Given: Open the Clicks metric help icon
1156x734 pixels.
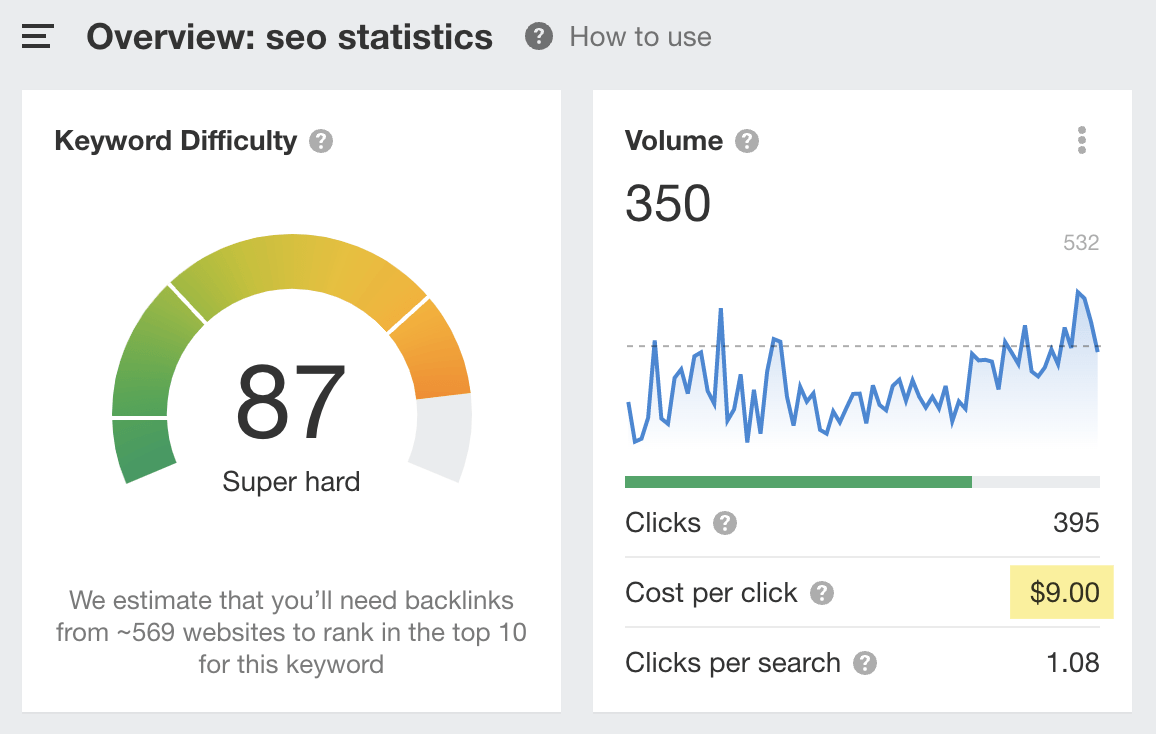Looking at the screenshot, I should point(723,522).
